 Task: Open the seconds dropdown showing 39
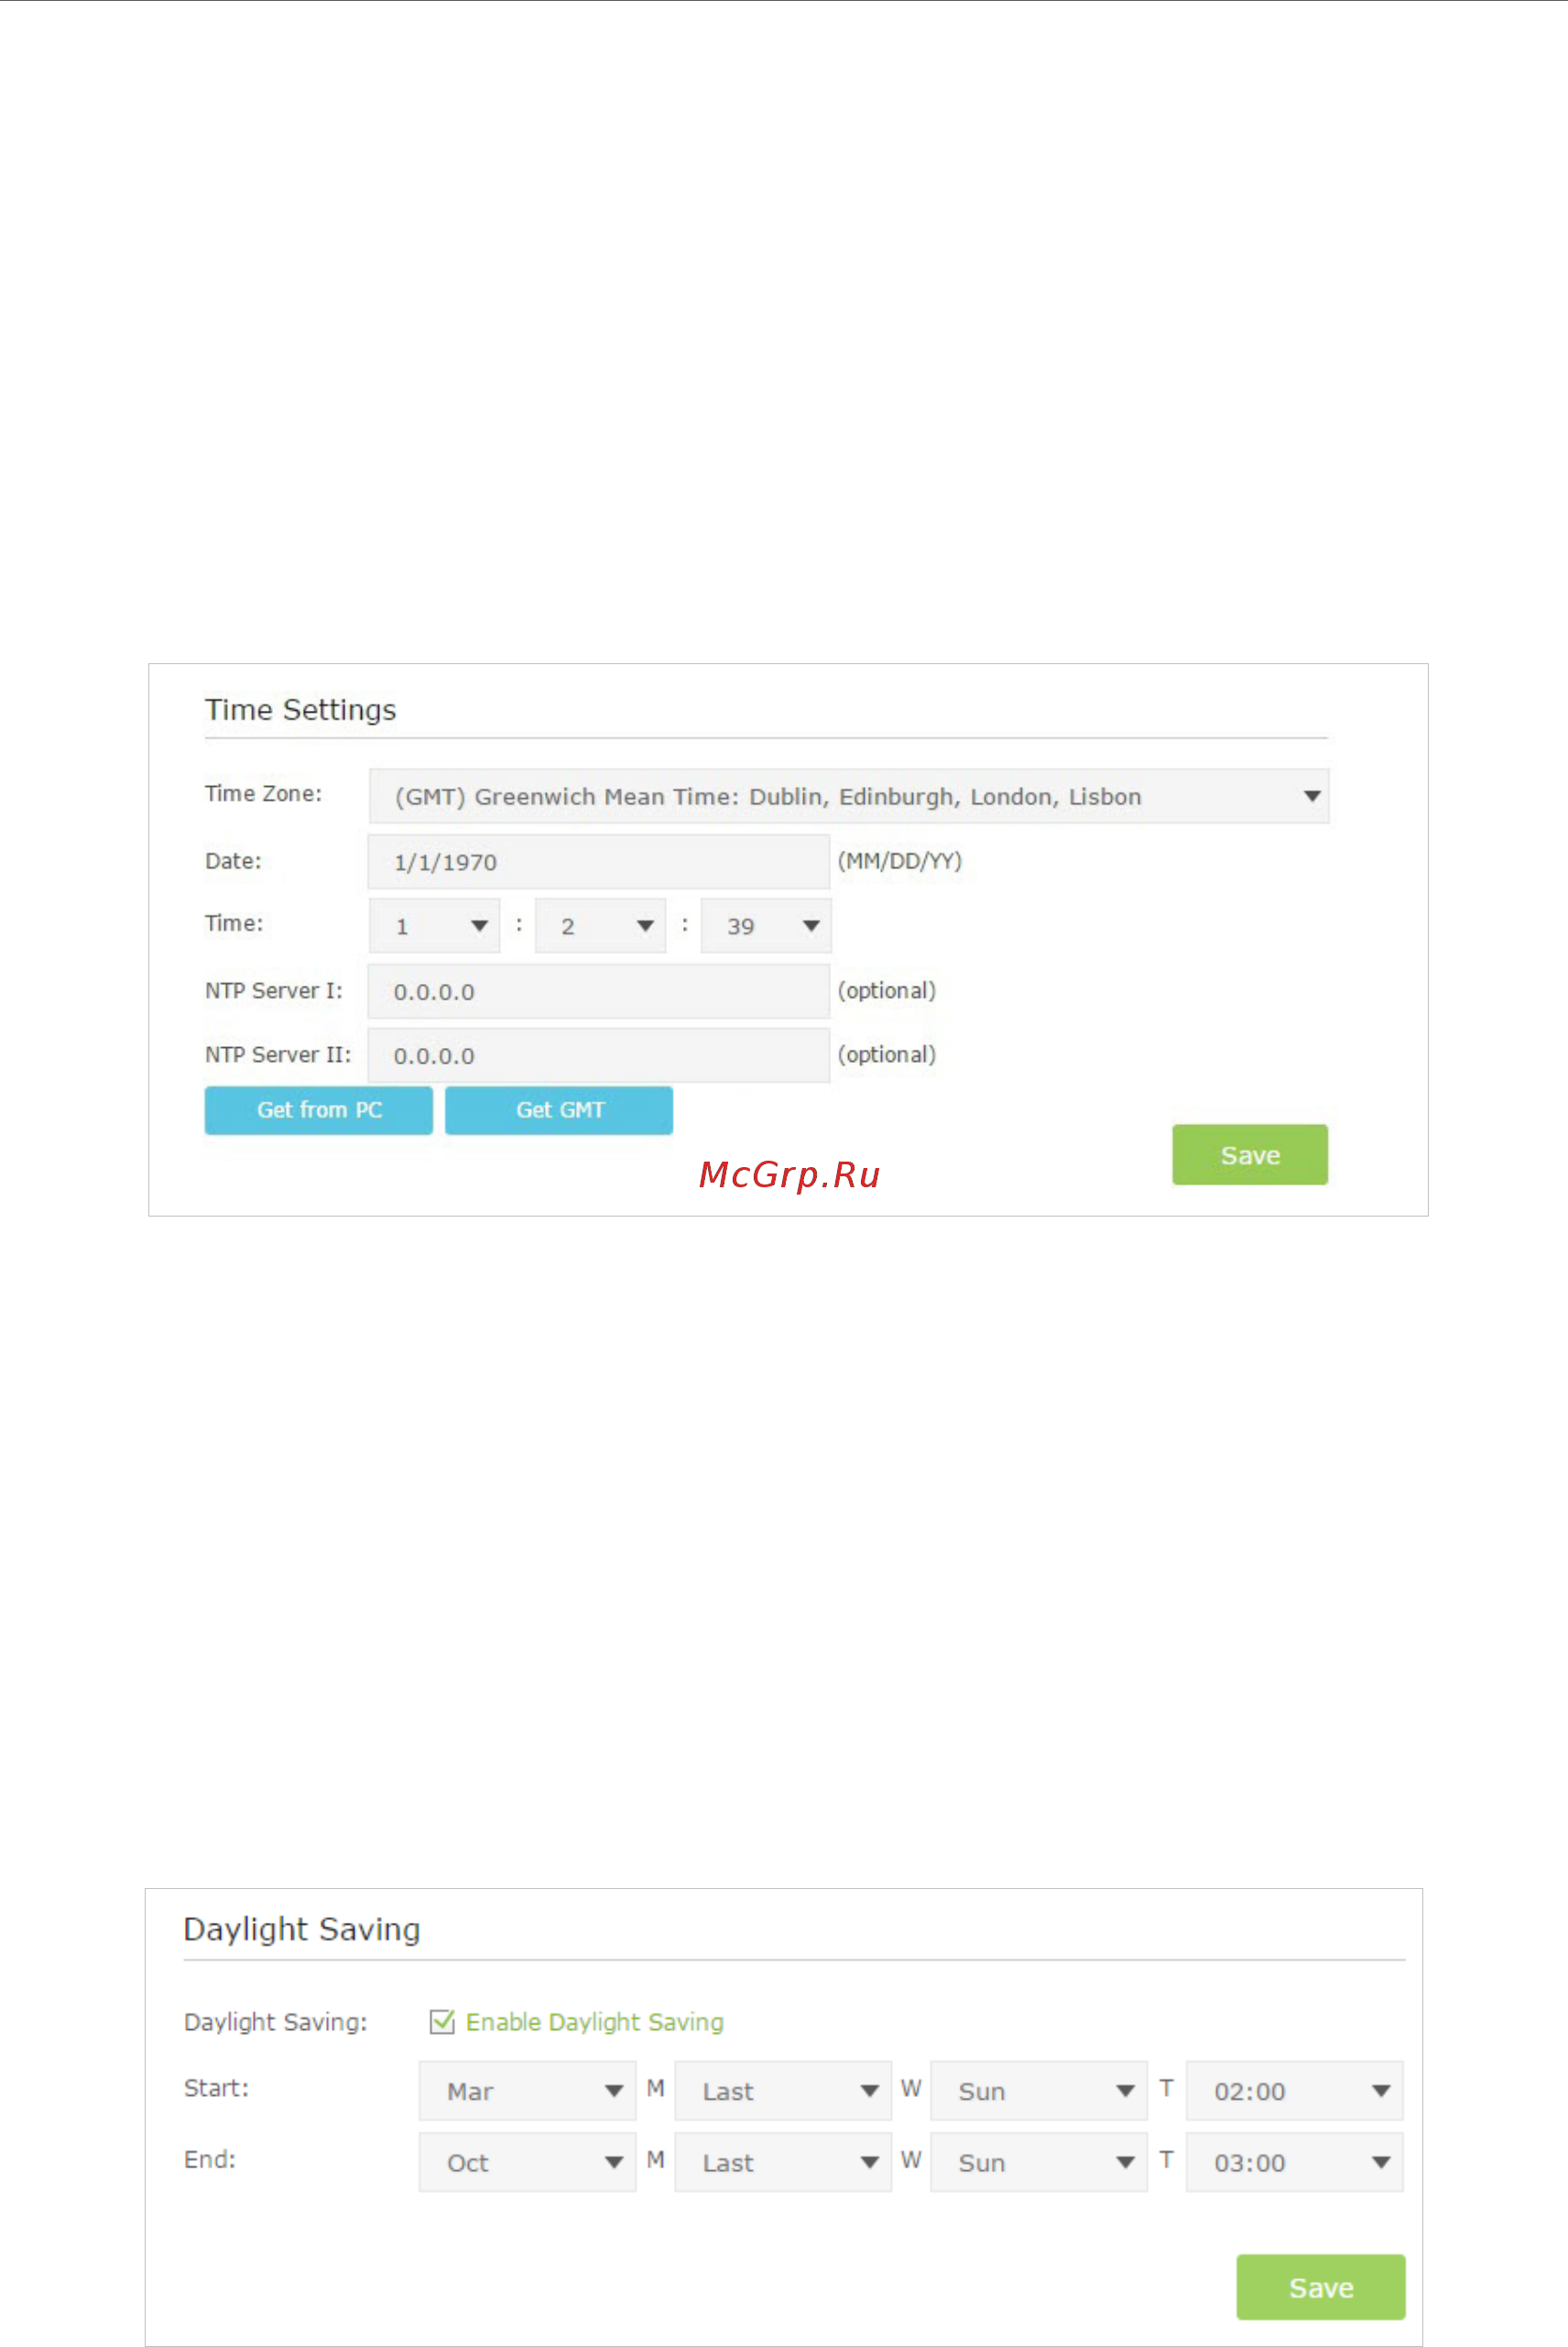click(766, 925)
